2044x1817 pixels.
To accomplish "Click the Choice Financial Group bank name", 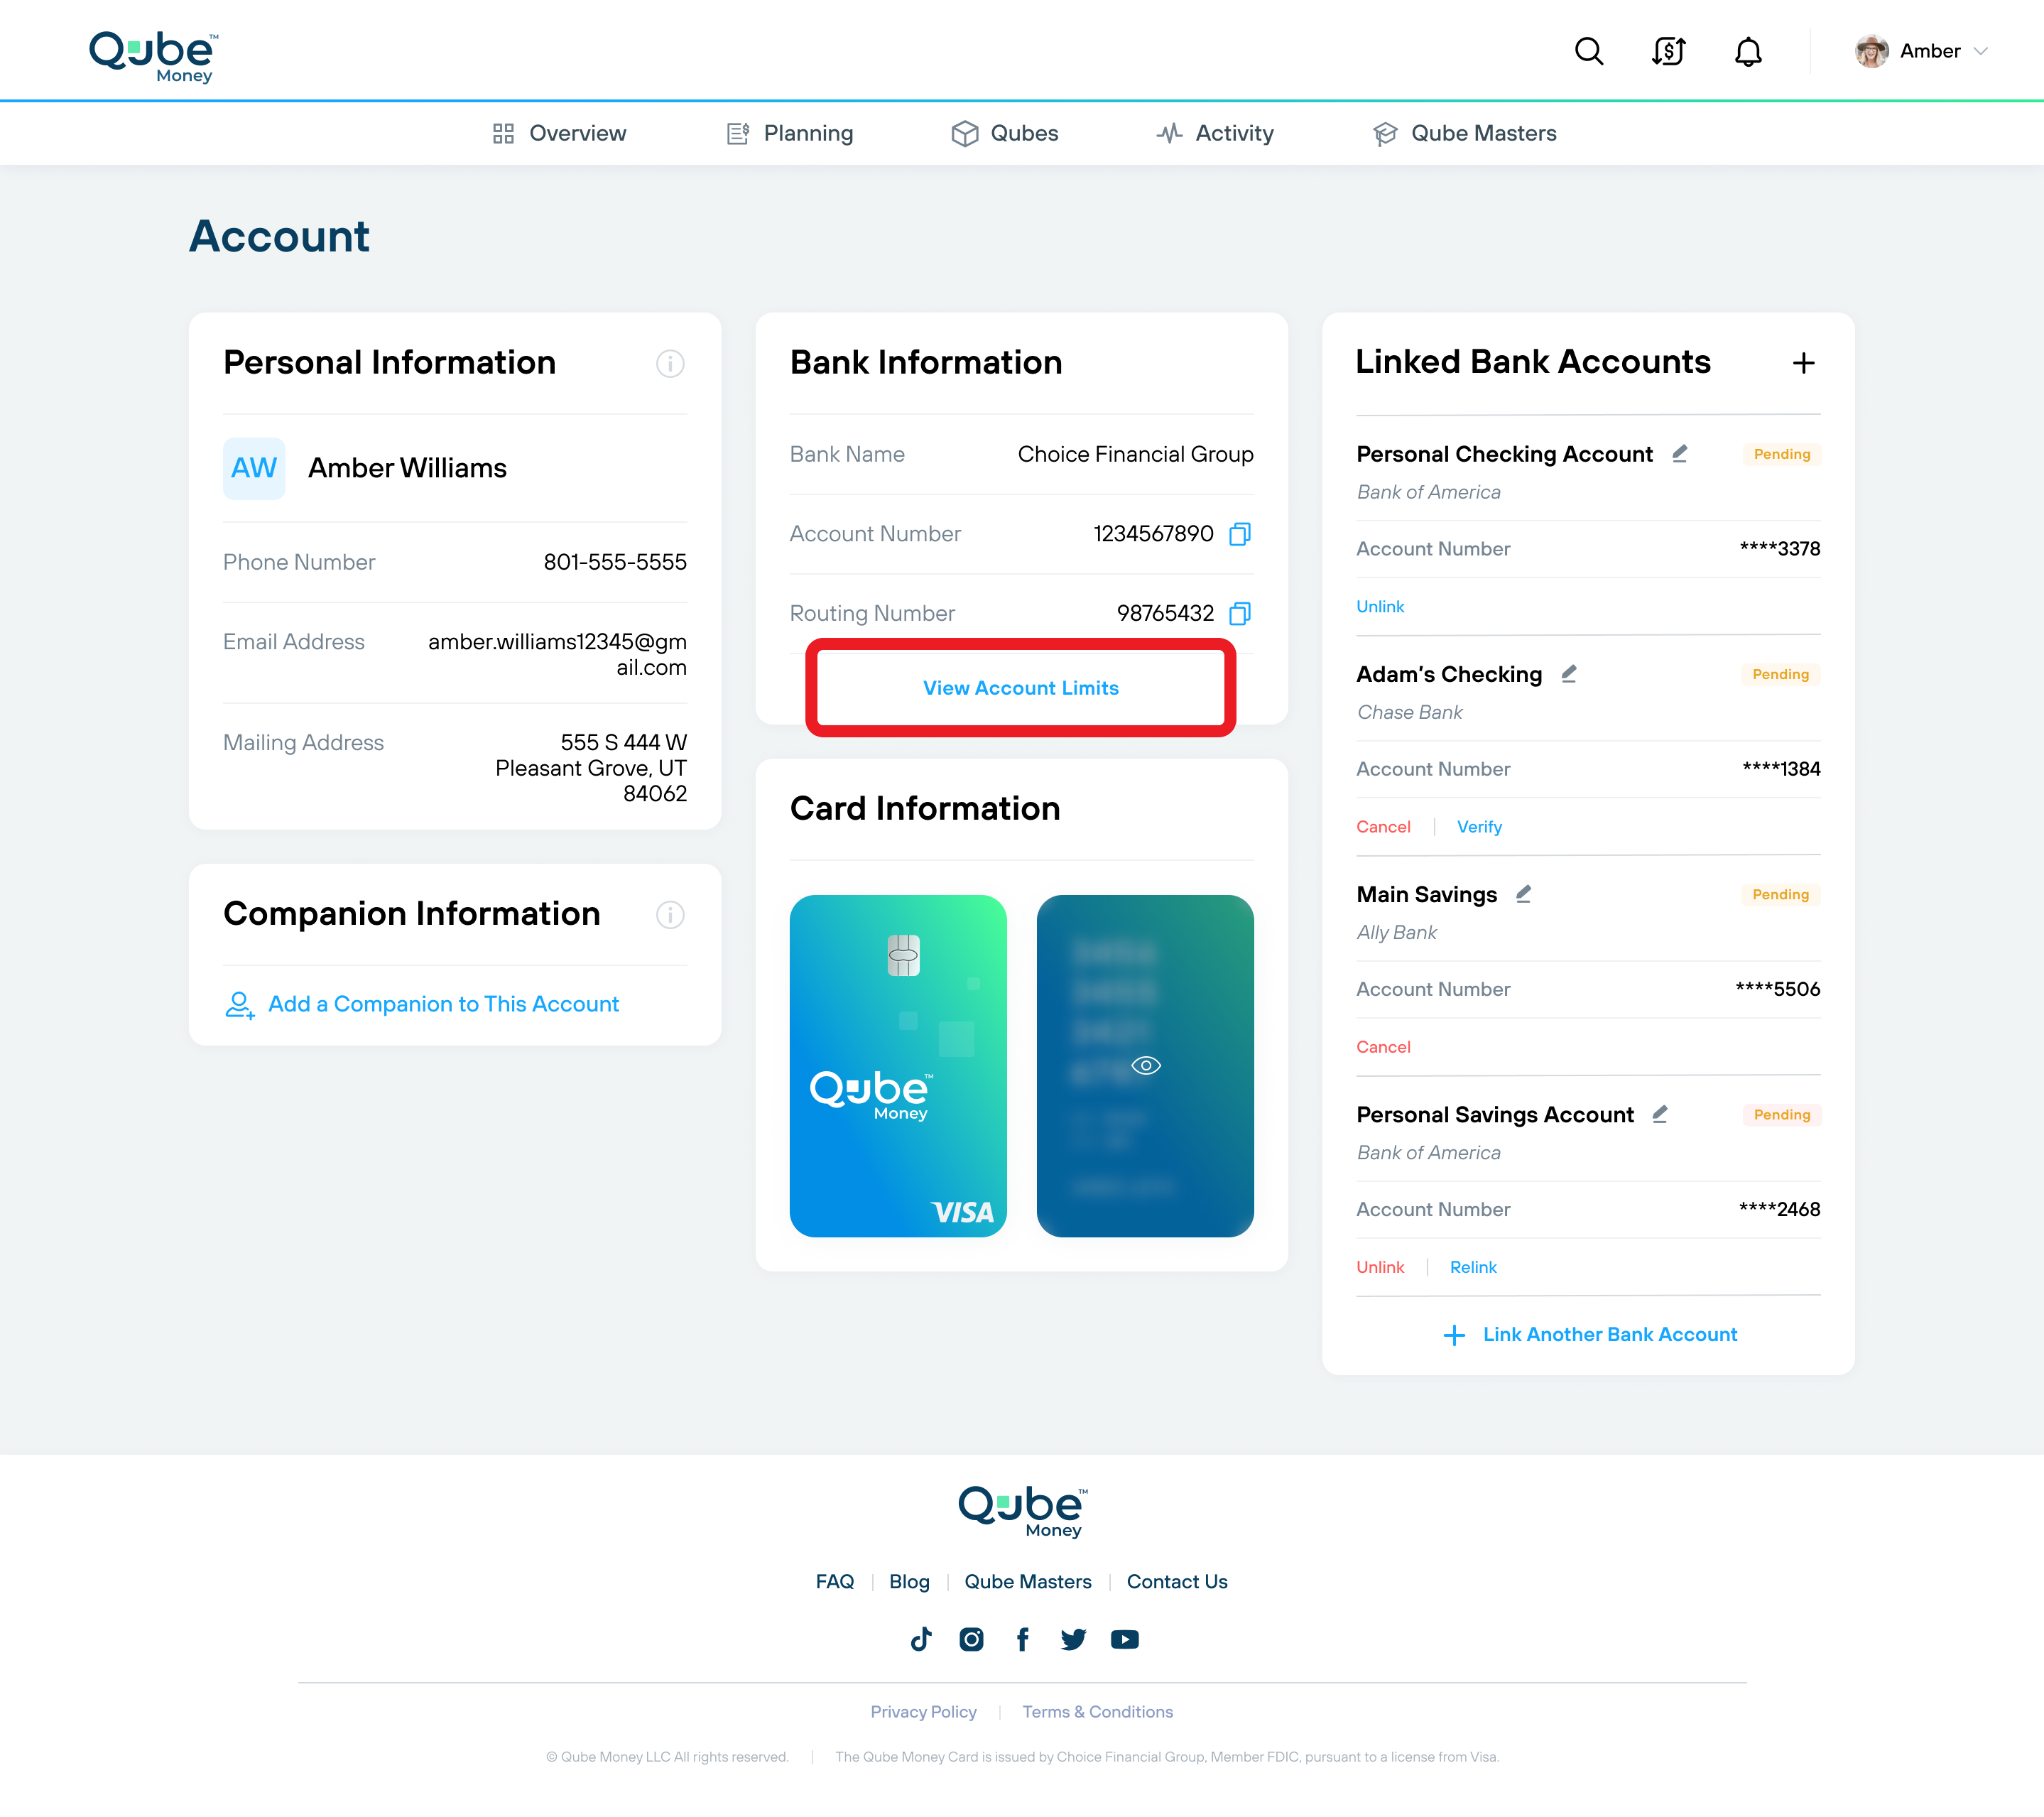I will 1135,454.
